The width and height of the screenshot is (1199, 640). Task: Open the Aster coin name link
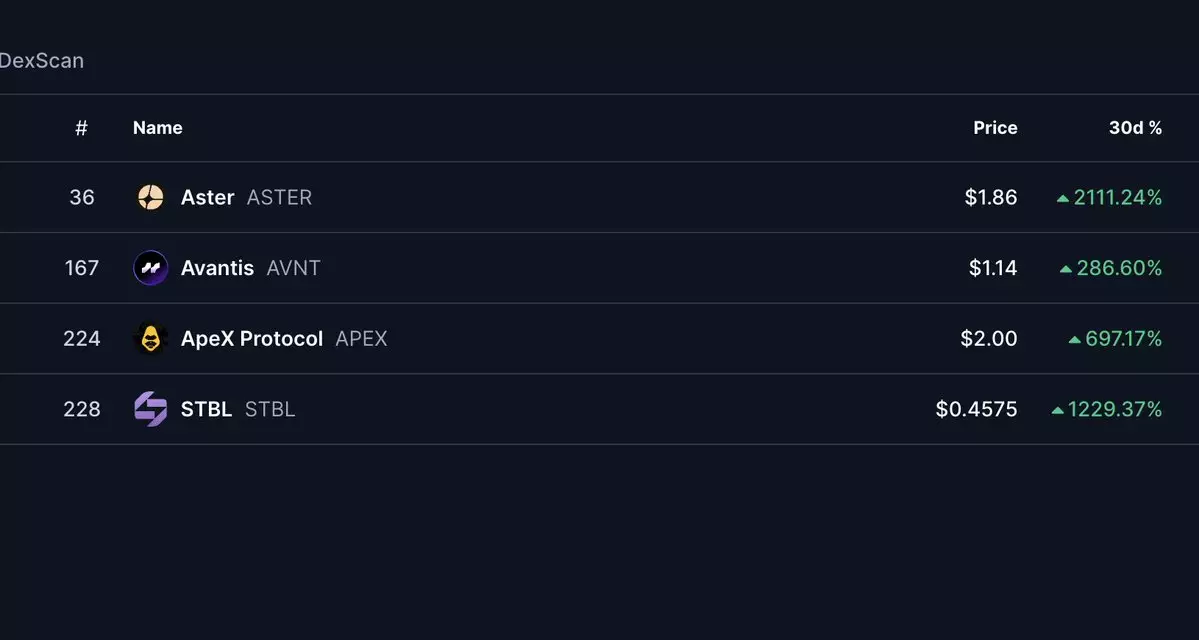(x=207, y=197)
